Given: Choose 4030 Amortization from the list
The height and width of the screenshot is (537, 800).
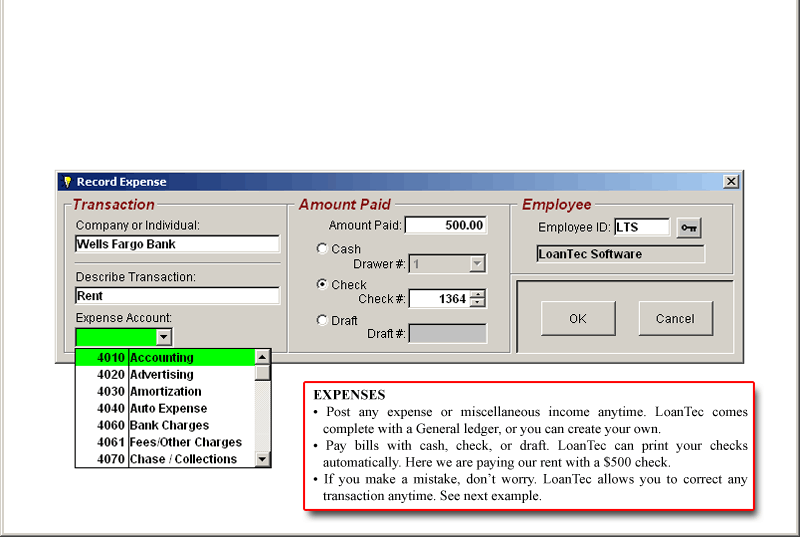Looking at the screenshot, I should click(165, 391).
